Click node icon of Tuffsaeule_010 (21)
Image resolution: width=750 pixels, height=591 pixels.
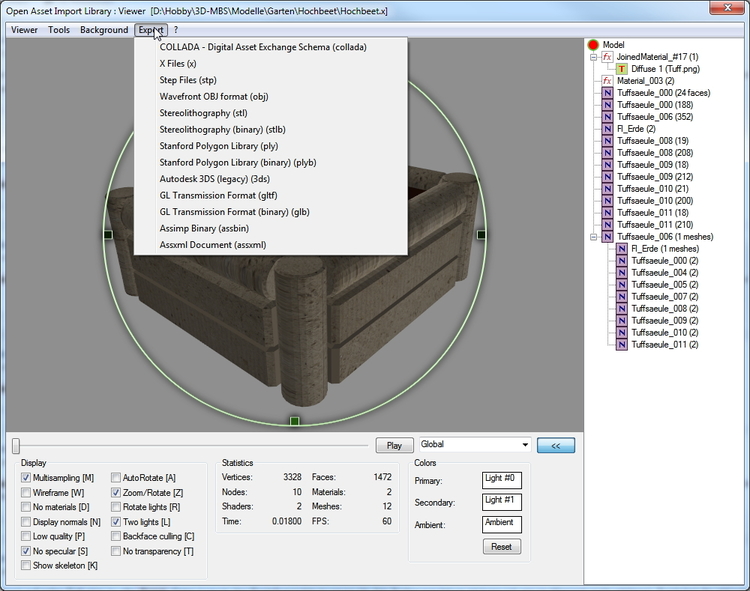pos(607,189)
